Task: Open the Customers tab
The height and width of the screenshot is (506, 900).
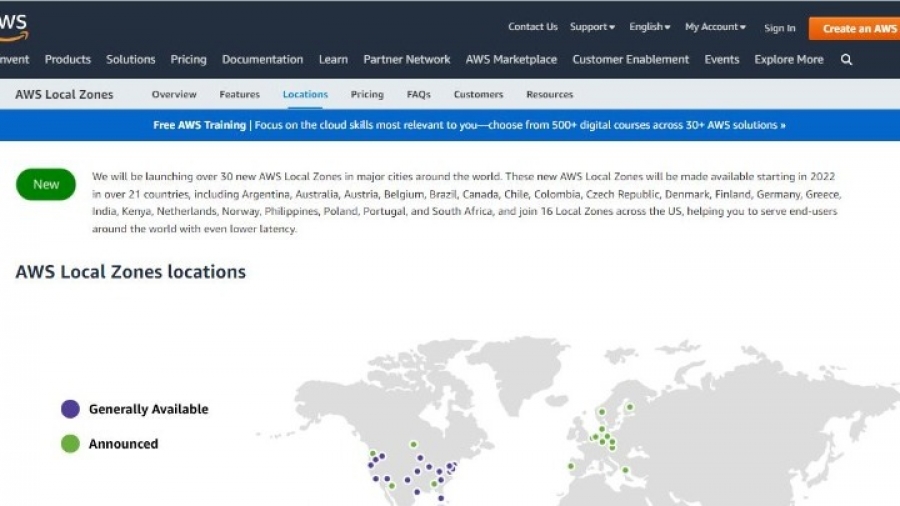Action: click(478, 95)
